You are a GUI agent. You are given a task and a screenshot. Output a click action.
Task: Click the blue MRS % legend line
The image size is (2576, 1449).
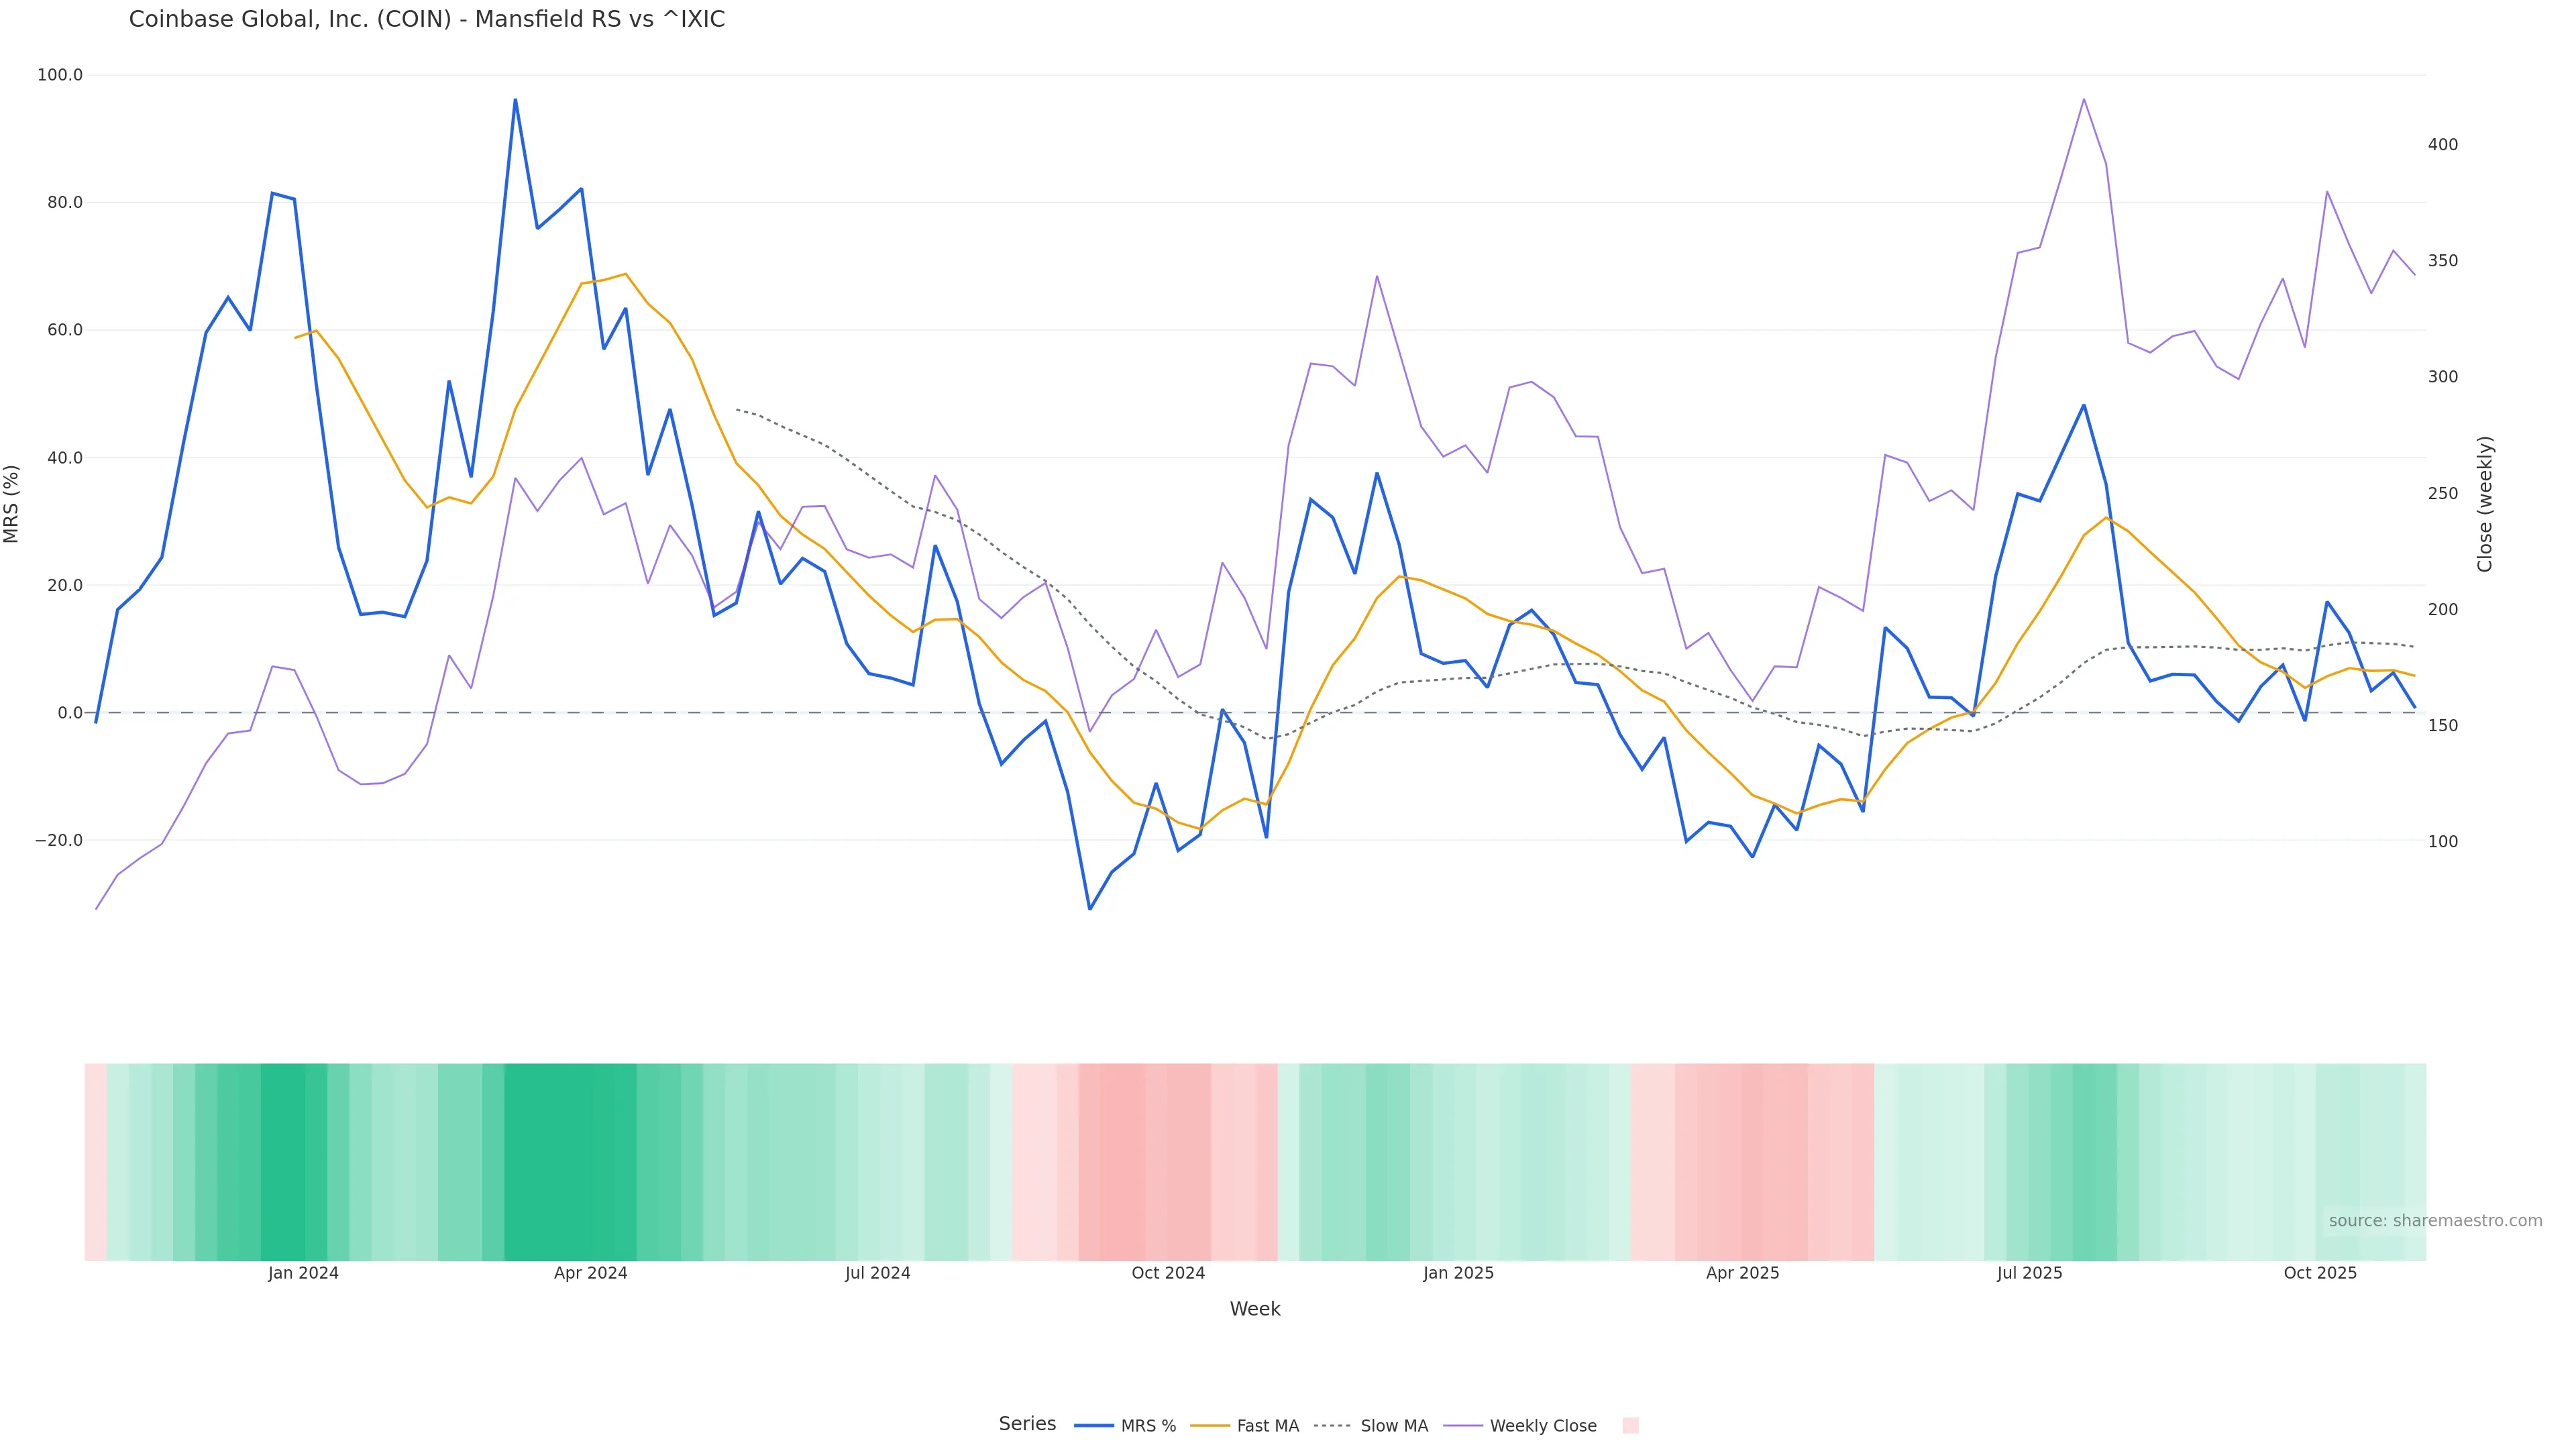pyautogui.click(x=1094, y=1426)
